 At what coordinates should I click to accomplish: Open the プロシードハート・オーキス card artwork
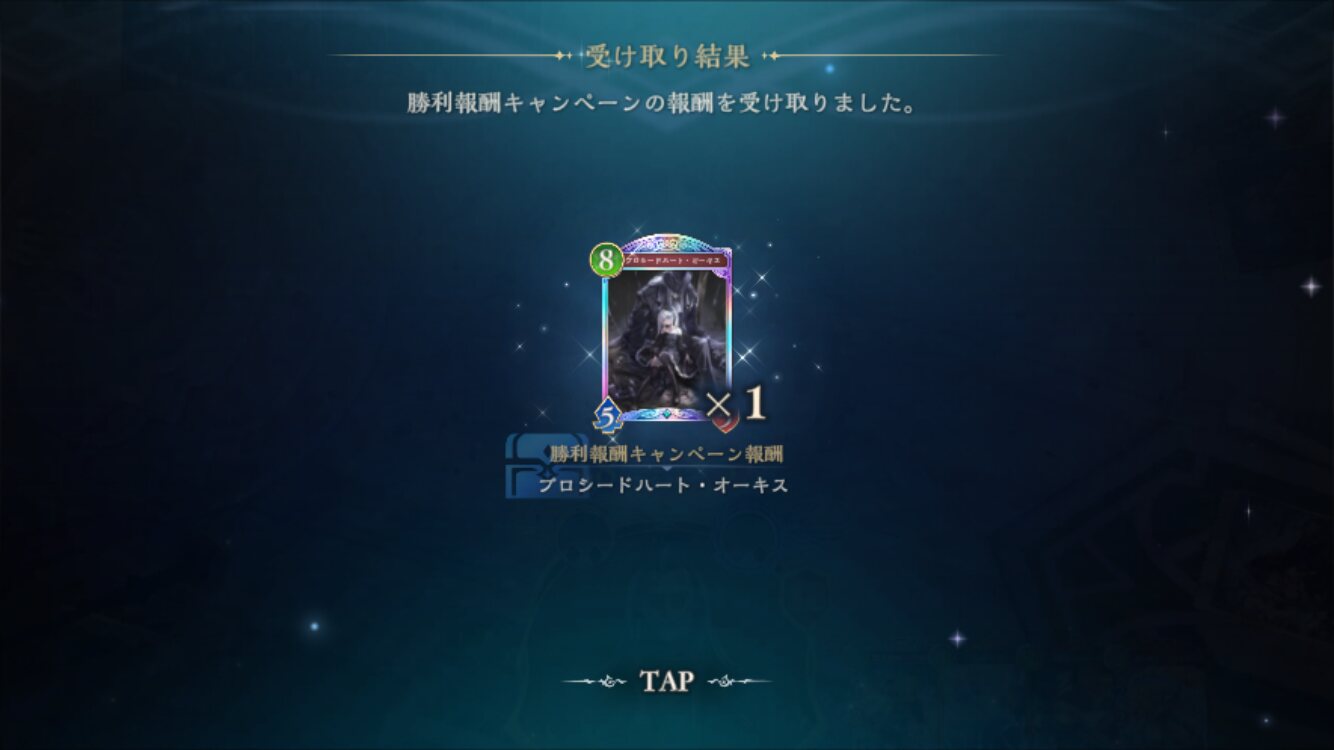point(667,336)
